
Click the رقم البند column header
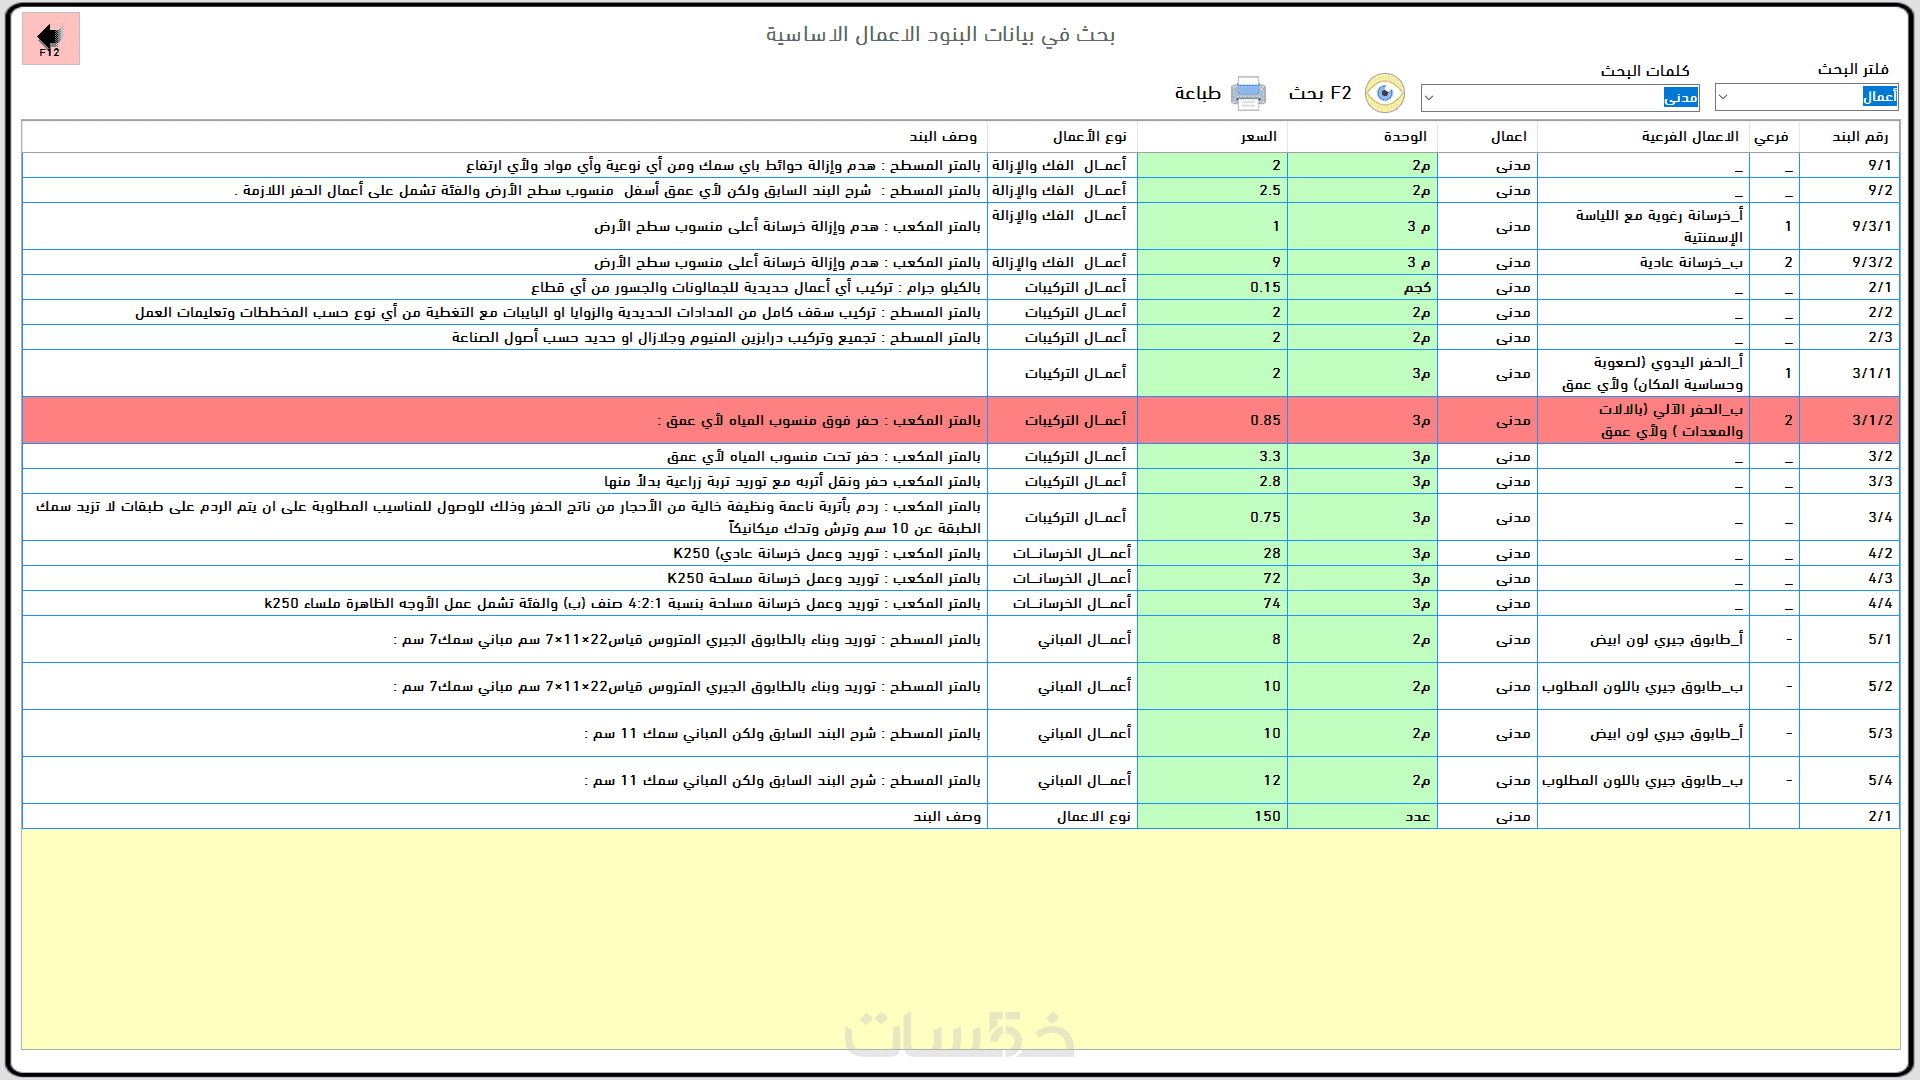tap(1859, 137)
